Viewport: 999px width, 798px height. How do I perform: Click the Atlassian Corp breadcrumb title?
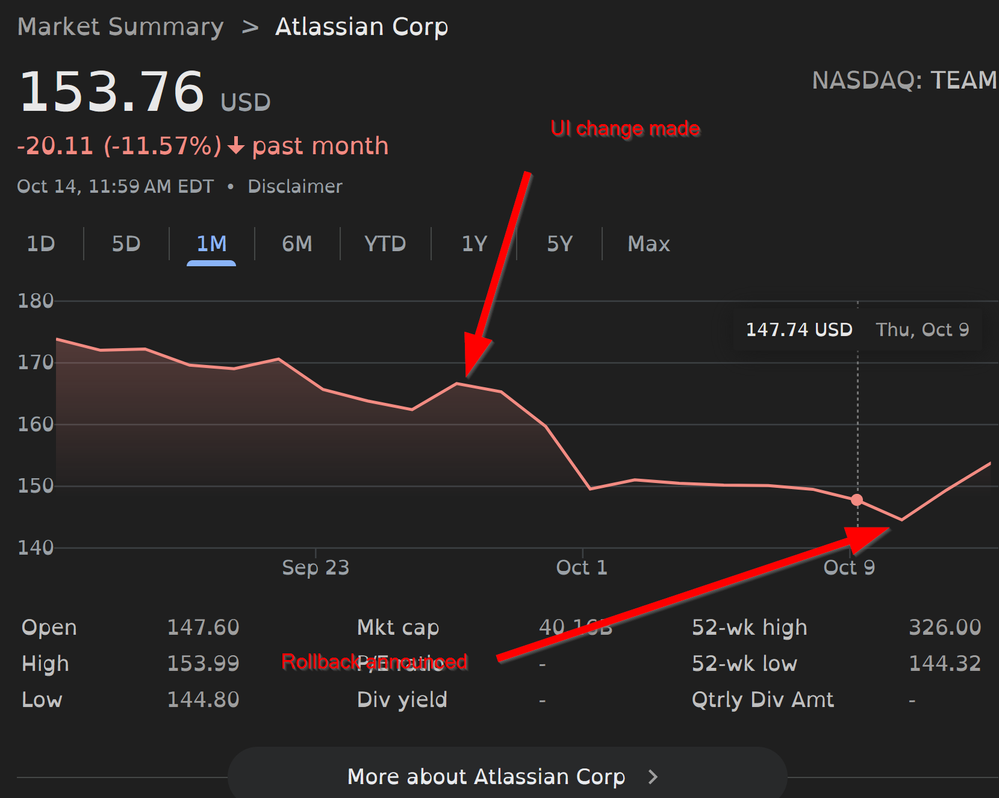(x=362, y=27)
